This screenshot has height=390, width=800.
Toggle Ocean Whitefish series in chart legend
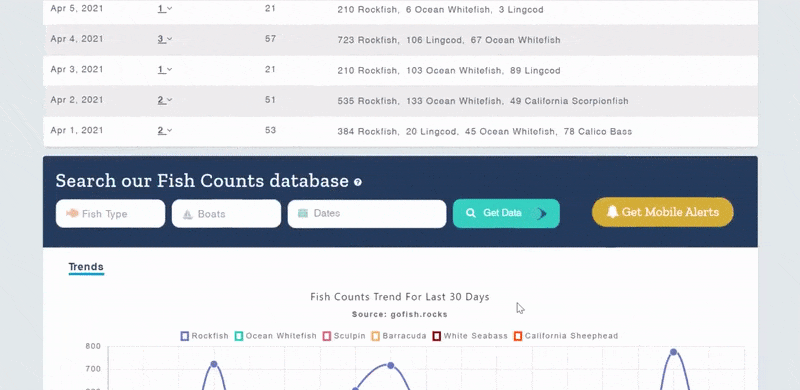click(x=276, y=336)
